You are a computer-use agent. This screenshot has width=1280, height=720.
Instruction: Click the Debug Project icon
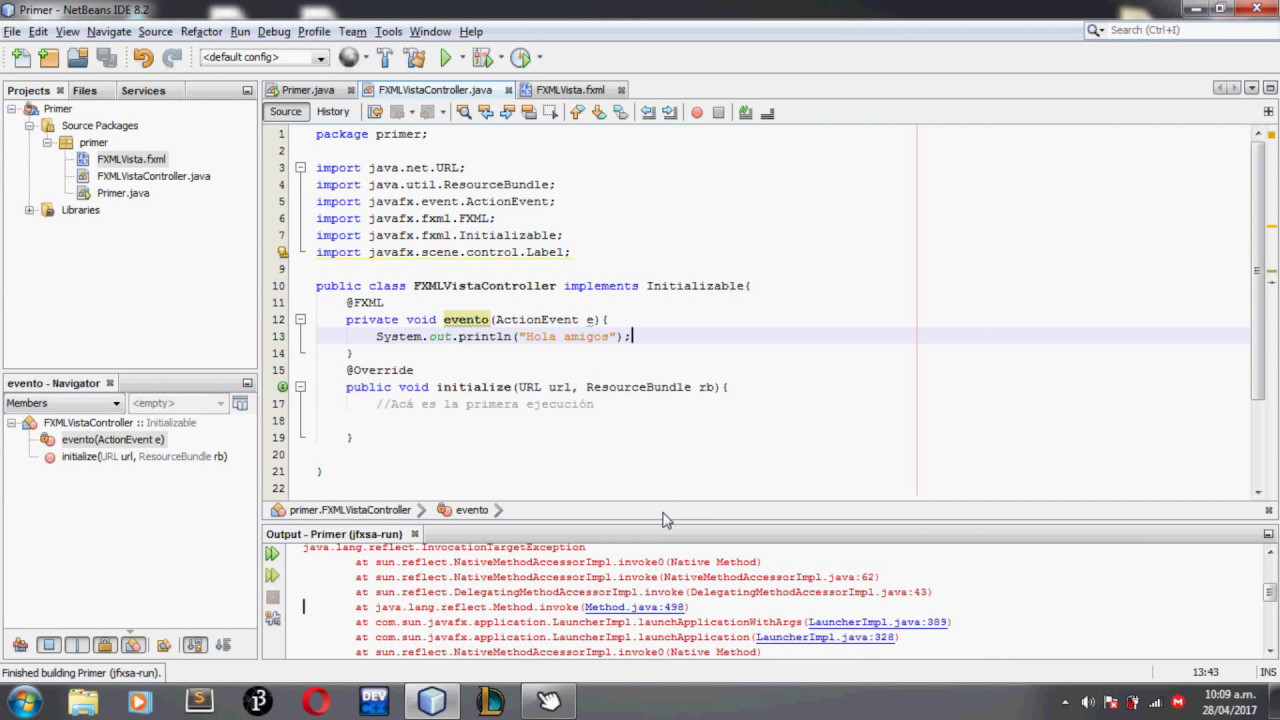481,58
